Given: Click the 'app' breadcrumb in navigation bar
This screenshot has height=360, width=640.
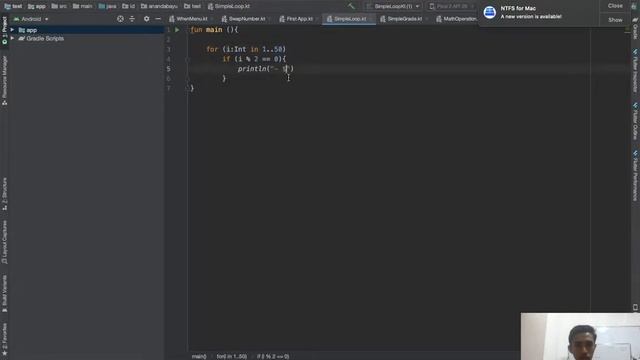Looking at the screenshot, I should click(x=37, y=7).
